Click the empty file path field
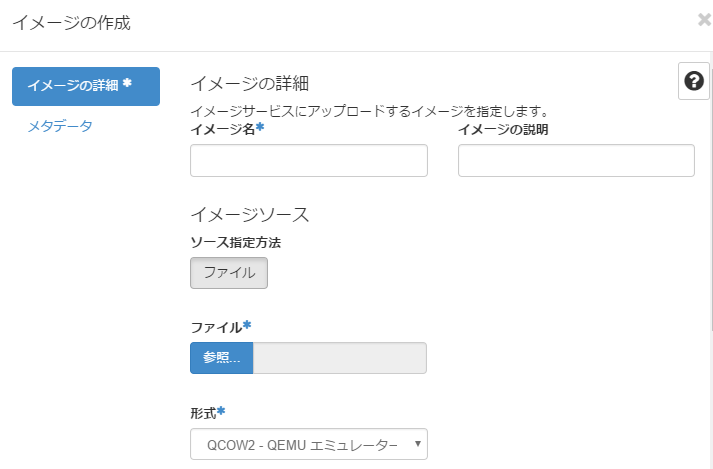The height and width of the screenshot is (469, 713). [340, 358]
